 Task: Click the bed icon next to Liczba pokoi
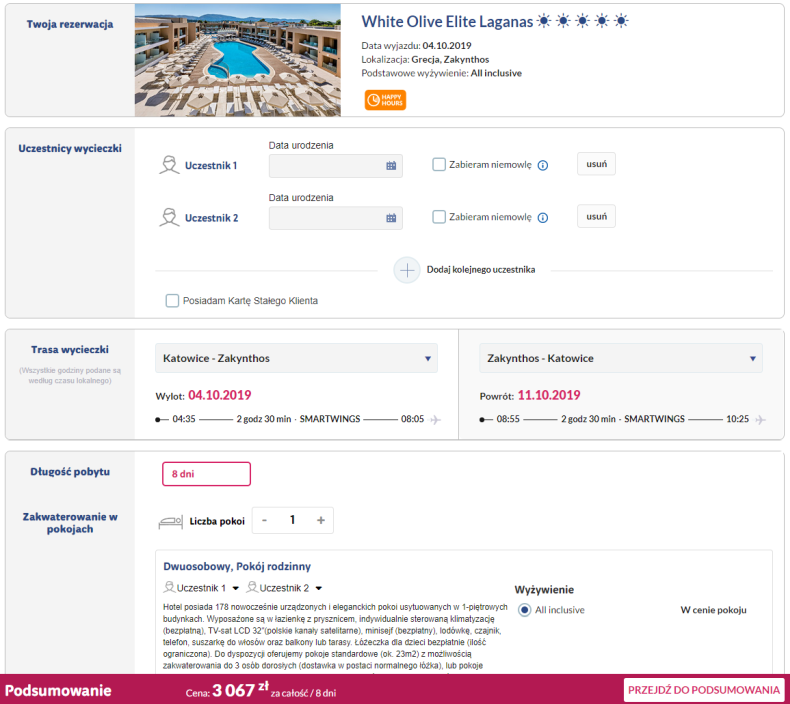(x=171, y=522)
